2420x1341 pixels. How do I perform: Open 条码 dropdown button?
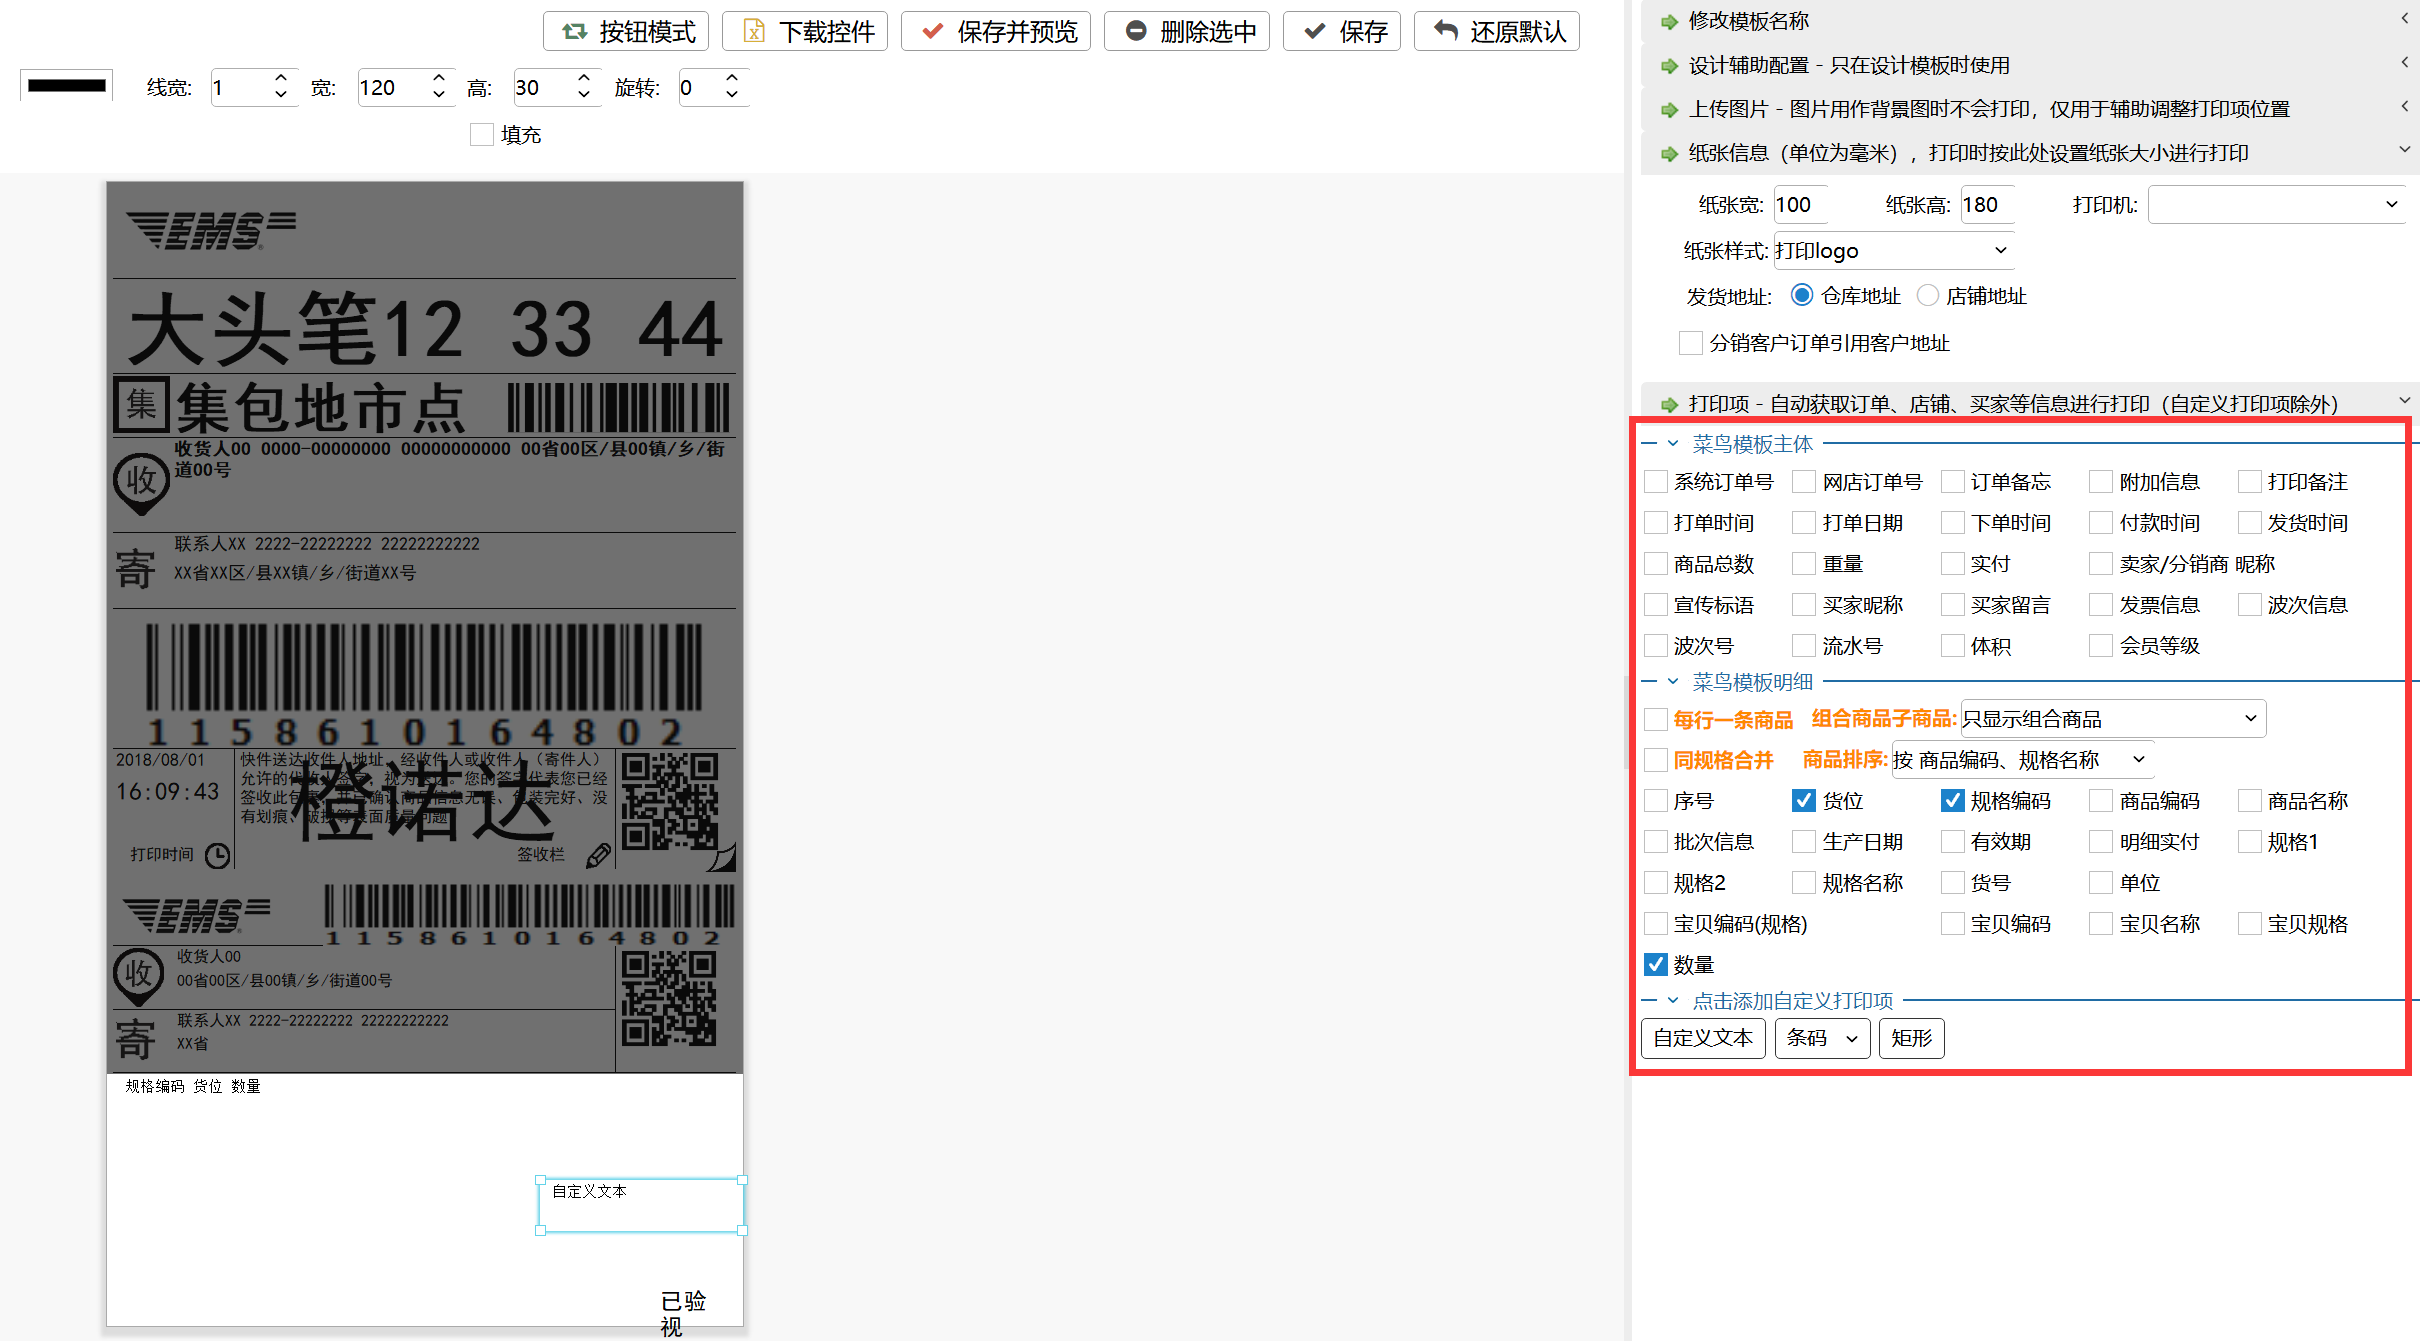[1822, 1039]
